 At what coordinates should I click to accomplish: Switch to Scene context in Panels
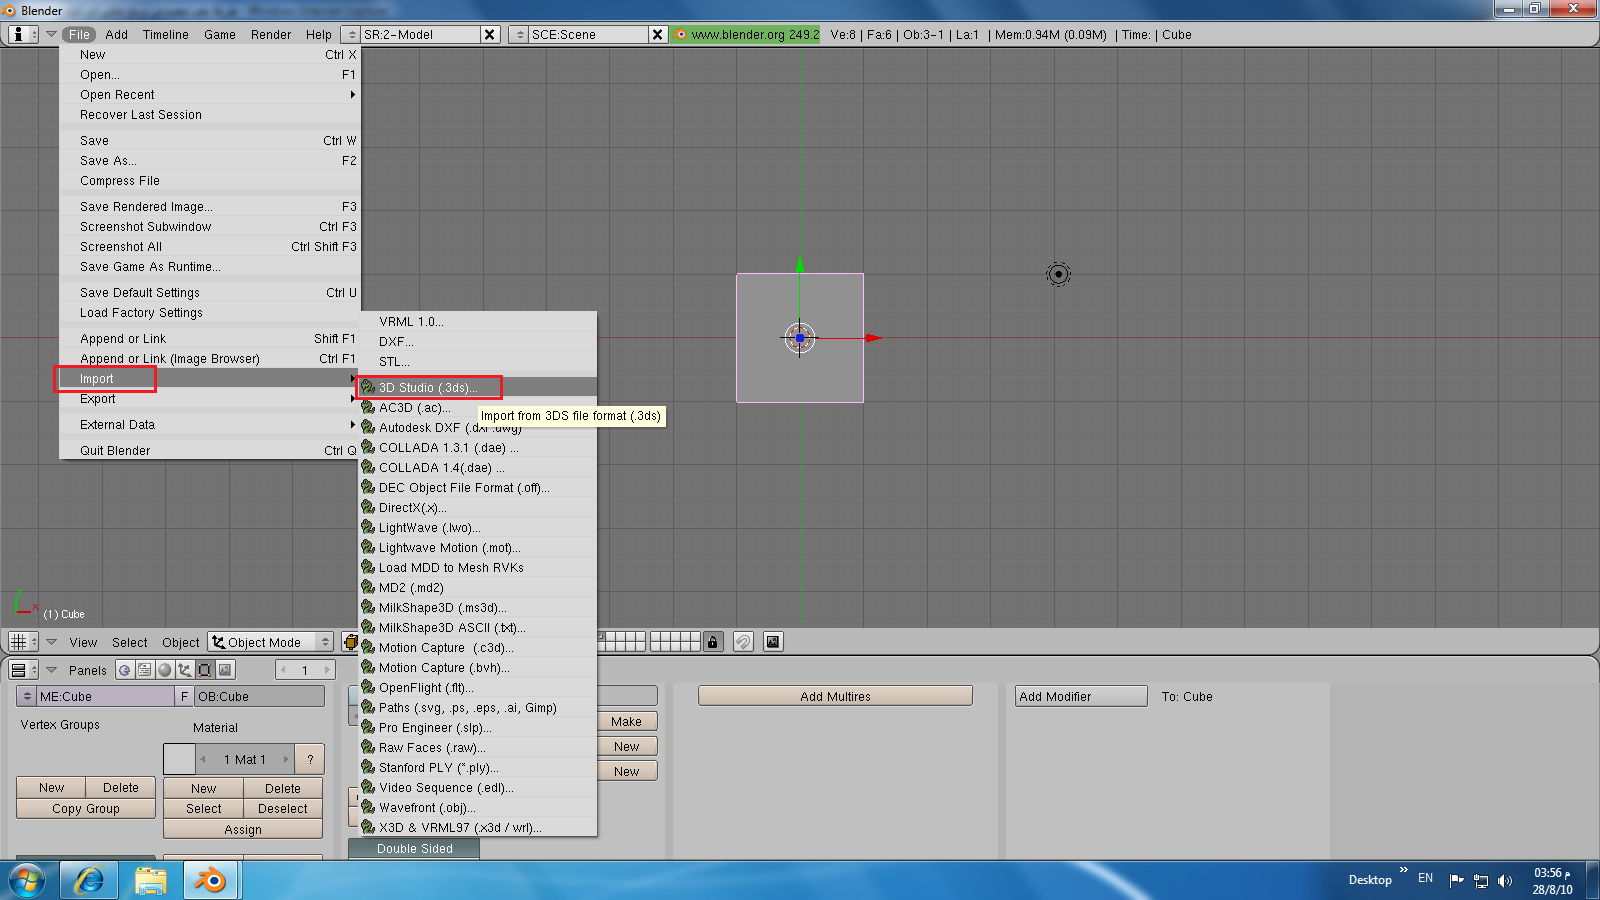coord(225,670)
